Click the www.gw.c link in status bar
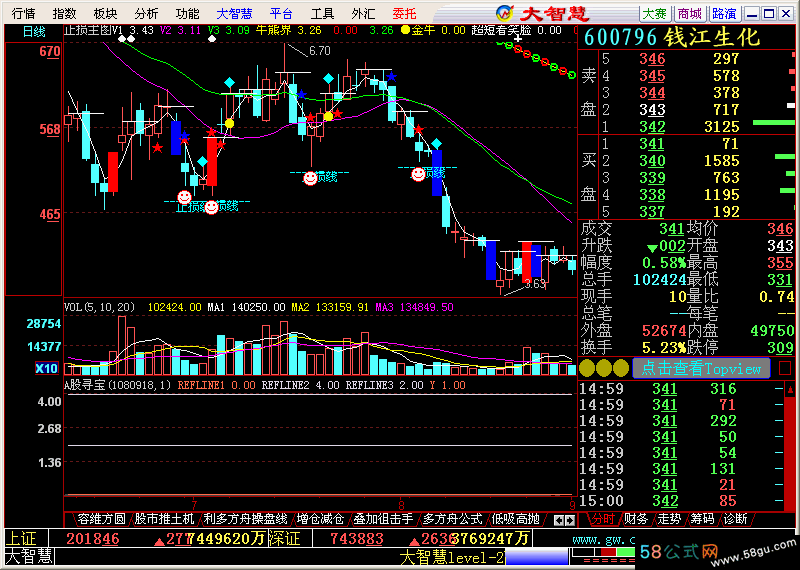The height and width of the screenshot is (570, 800). [604, 538]
